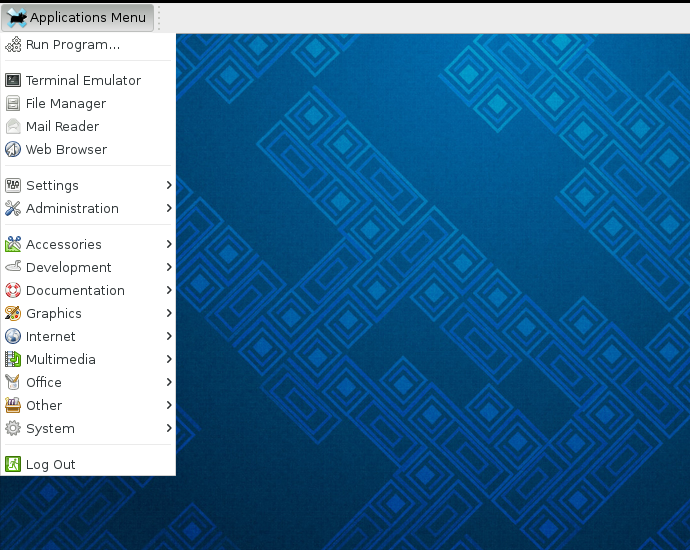Expand the Accessories submenu arrow
This screenshot has height=550, width=690.
click(169, 244)
